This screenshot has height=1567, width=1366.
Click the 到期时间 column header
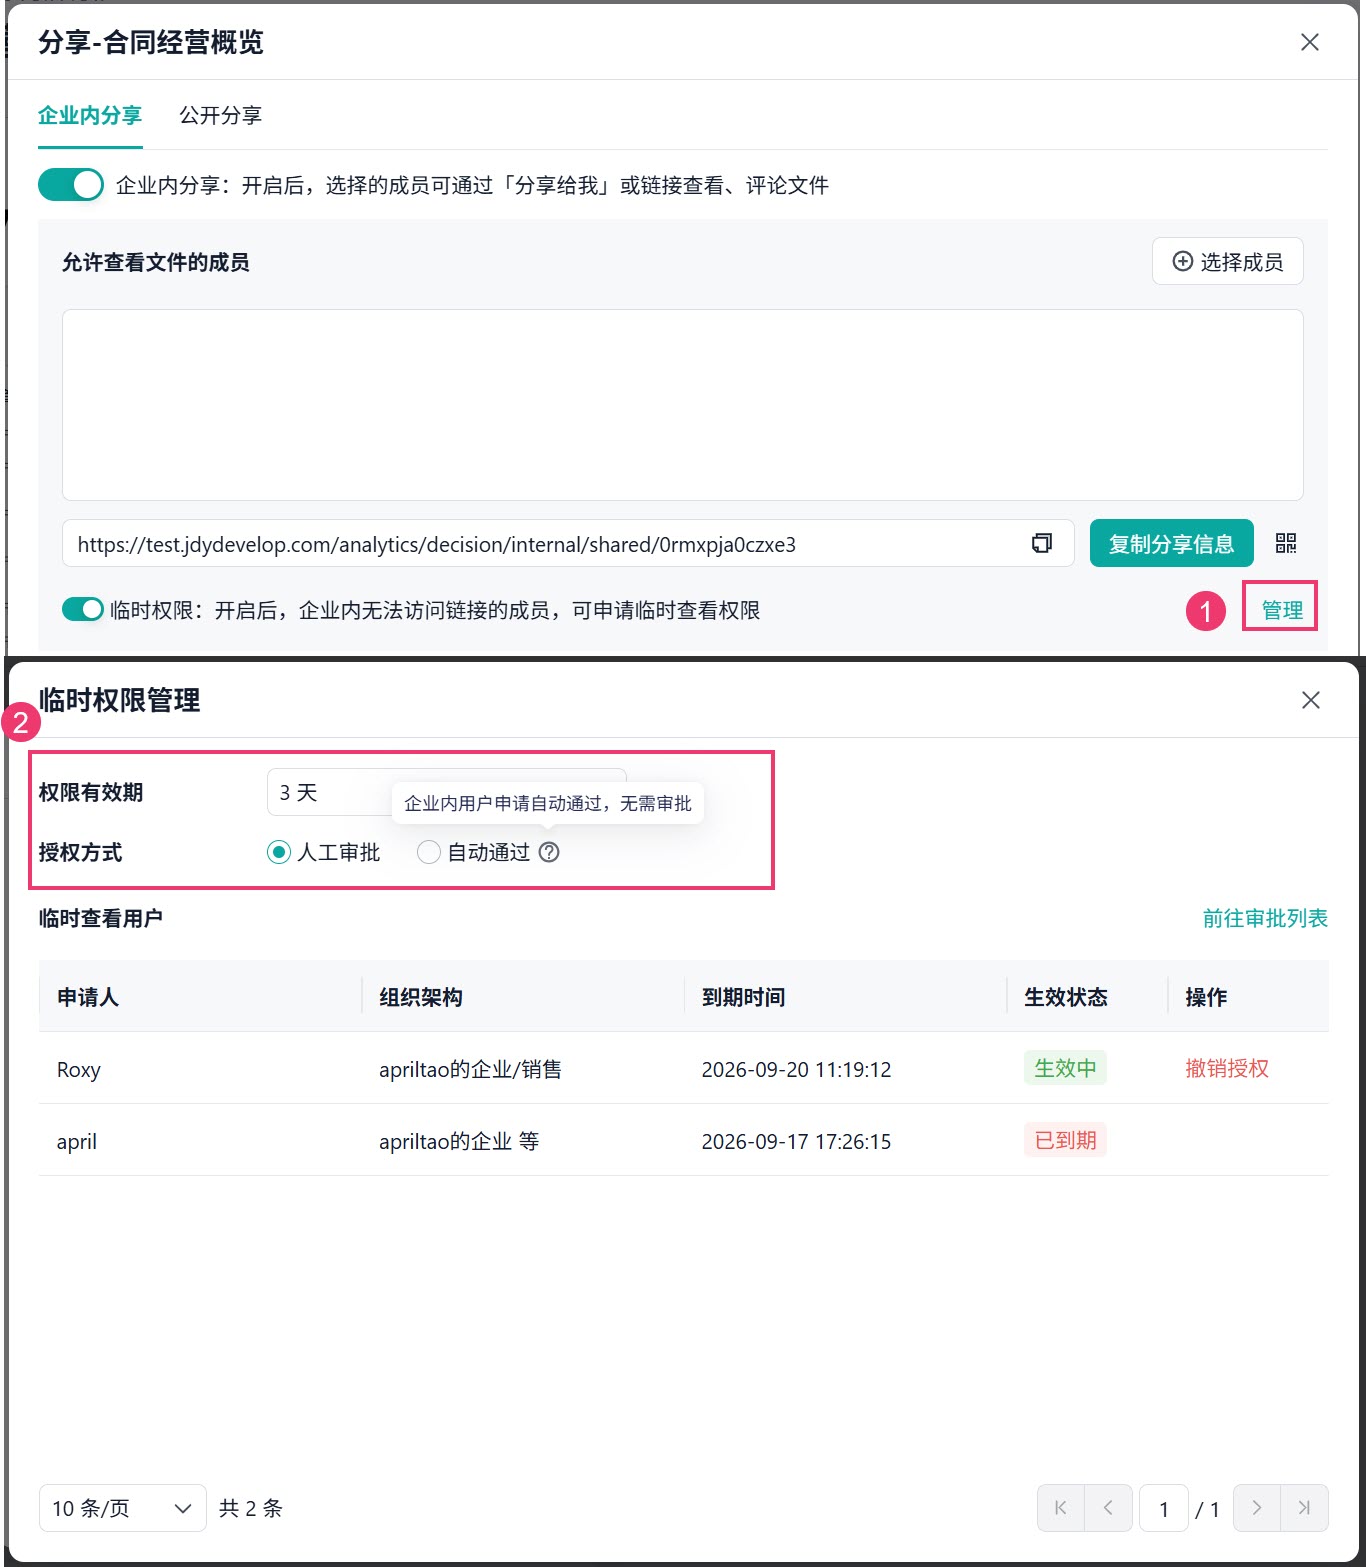pyautogui.click(x=744, y=997)
